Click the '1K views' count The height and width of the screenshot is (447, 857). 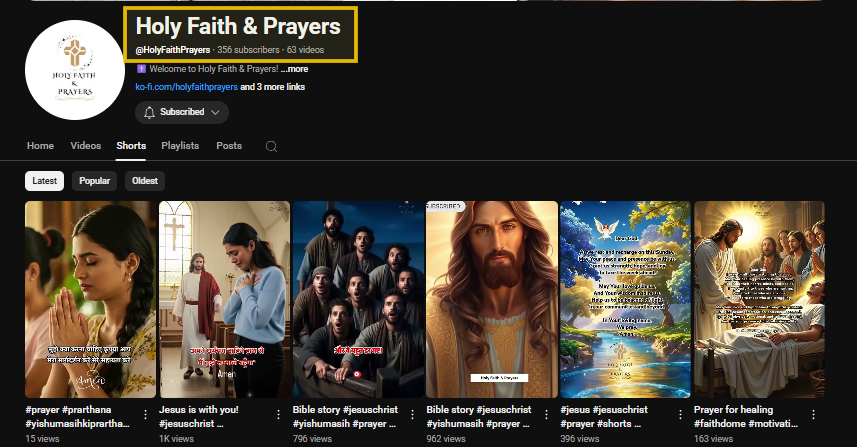[177, 439]
